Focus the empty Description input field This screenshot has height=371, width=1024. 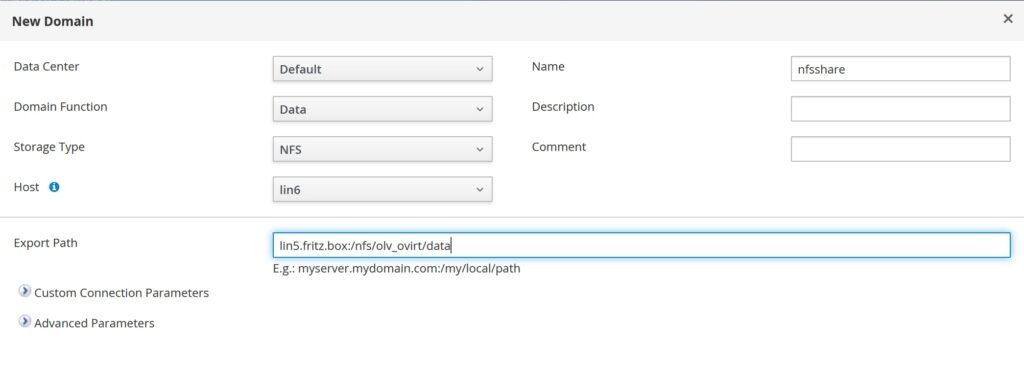(901, 109)
